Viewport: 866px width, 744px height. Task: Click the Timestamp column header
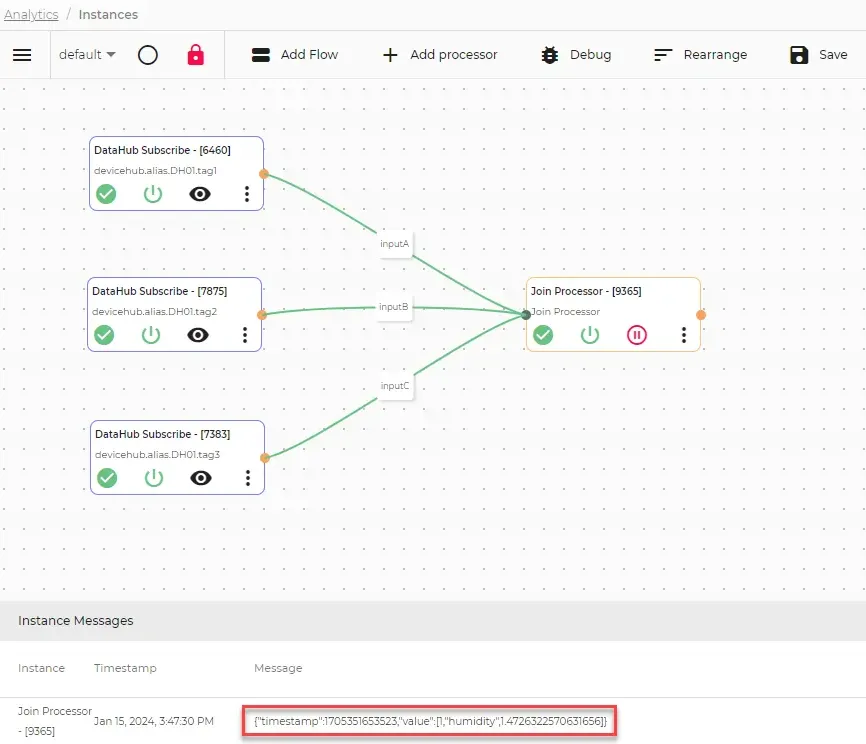point(125,668)
